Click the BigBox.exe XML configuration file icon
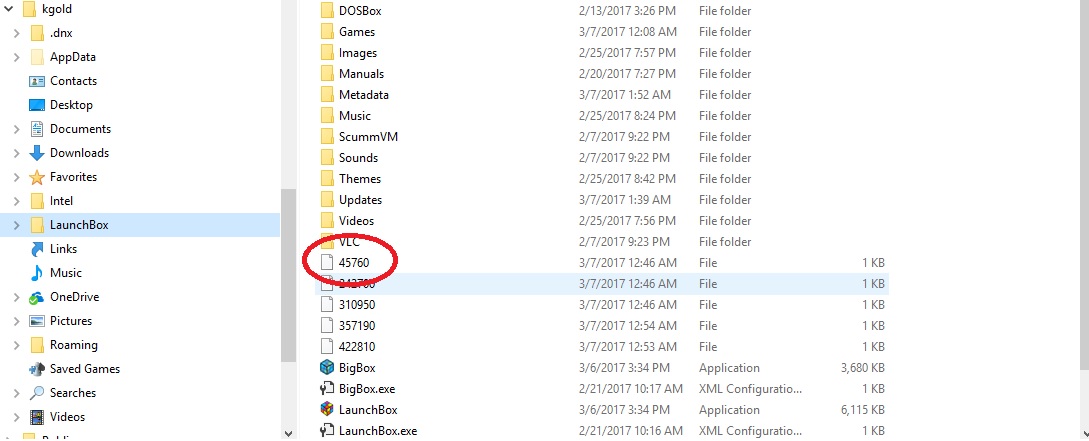The image size is (1089, 441). tap(327, 389)
